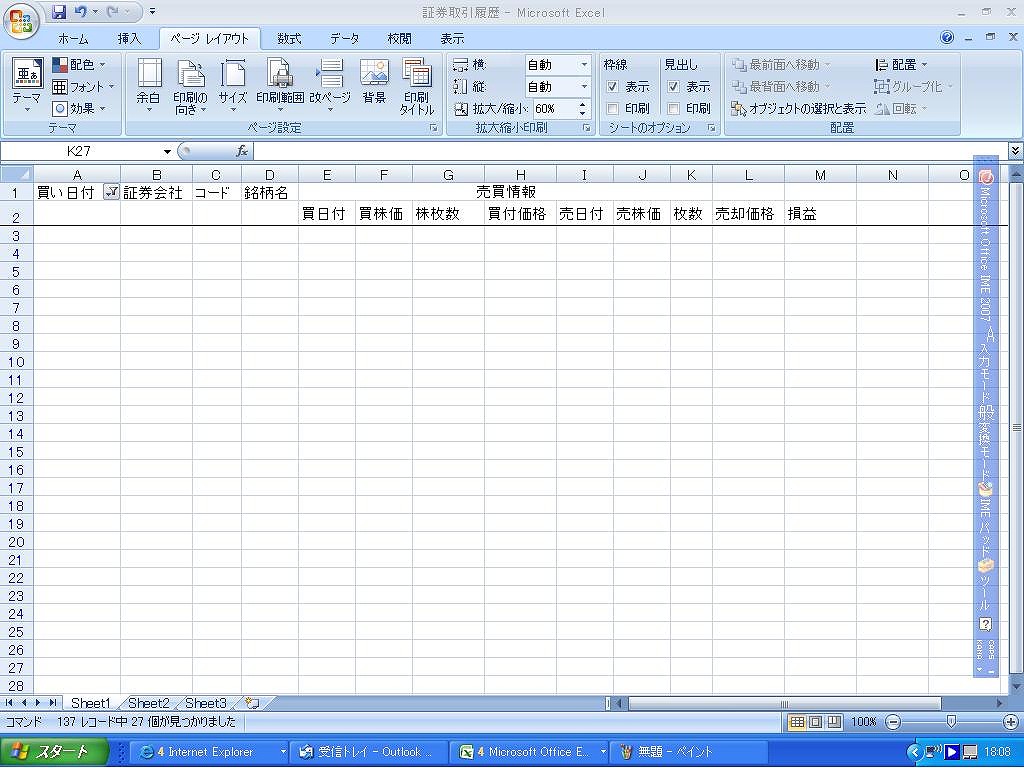Uncheck 枠線 表示 gridlines view checkbox
The width and height of the screenshot is (1024, 768).
pos(613,87)
